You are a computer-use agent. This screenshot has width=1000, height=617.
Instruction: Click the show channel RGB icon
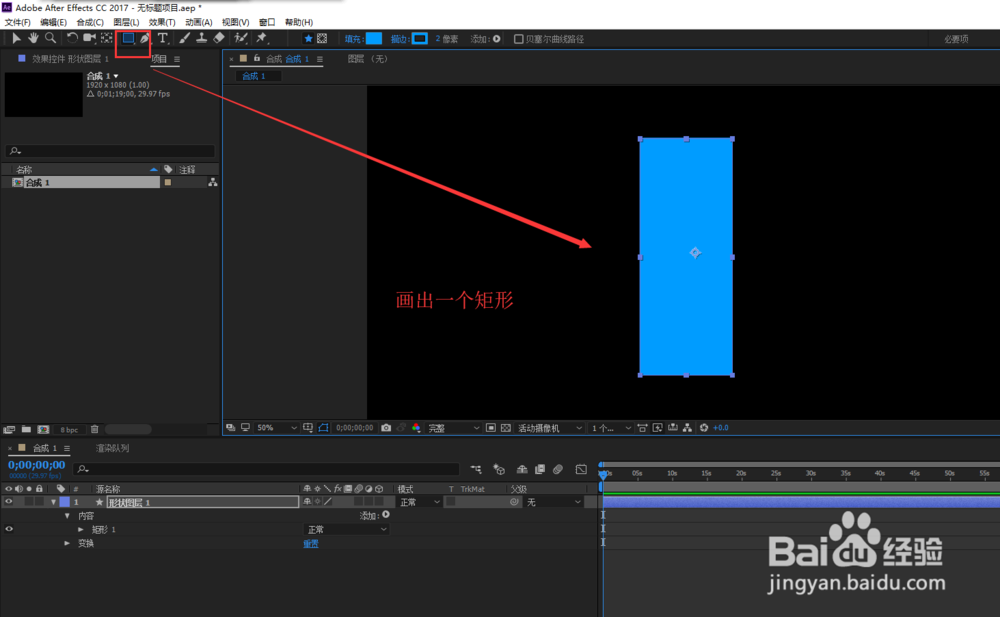point(416,427)
